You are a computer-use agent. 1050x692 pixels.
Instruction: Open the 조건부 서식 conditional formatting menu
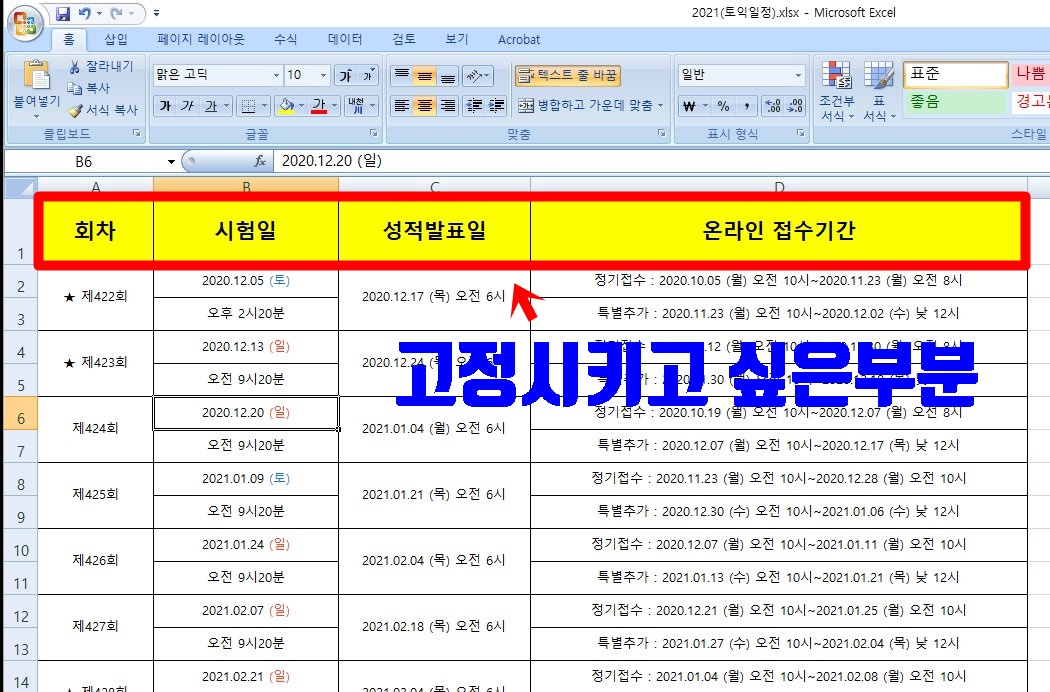click(x=837, y=90)
